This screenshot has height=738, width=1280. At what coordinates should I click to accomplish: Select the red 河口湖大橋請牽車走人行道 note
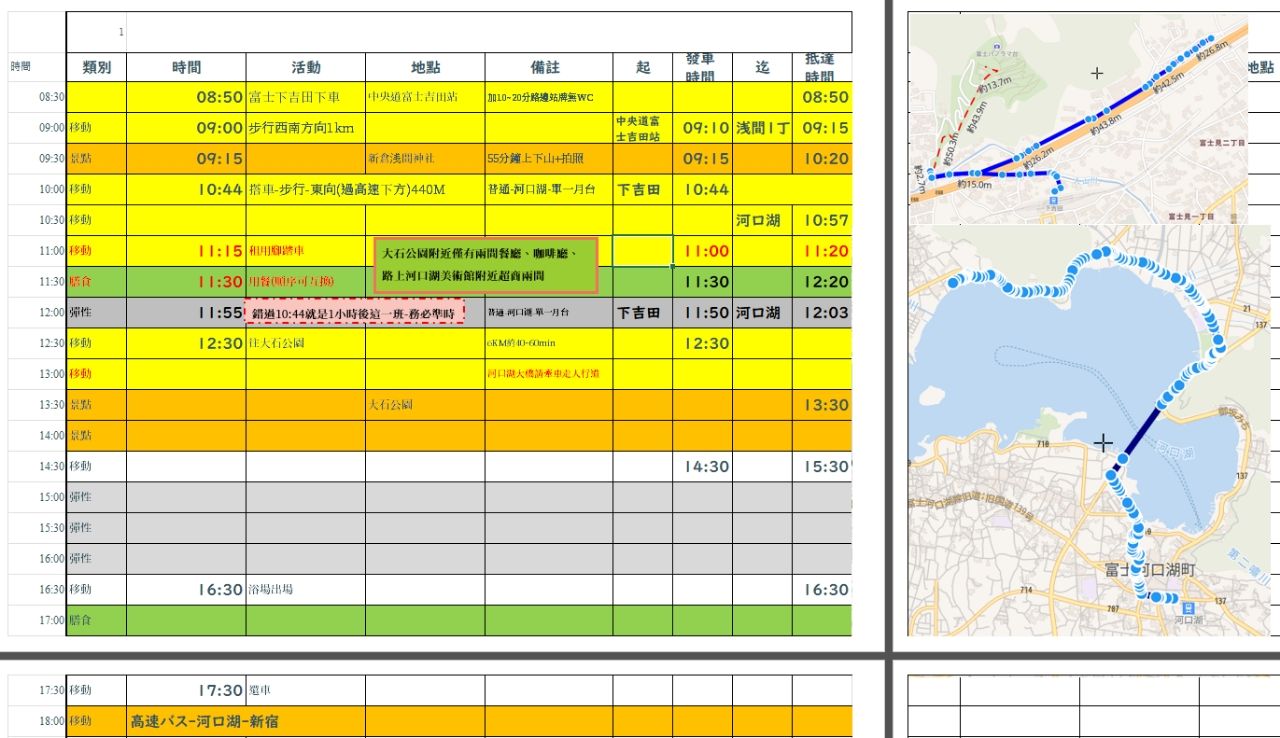click(549, 374)
